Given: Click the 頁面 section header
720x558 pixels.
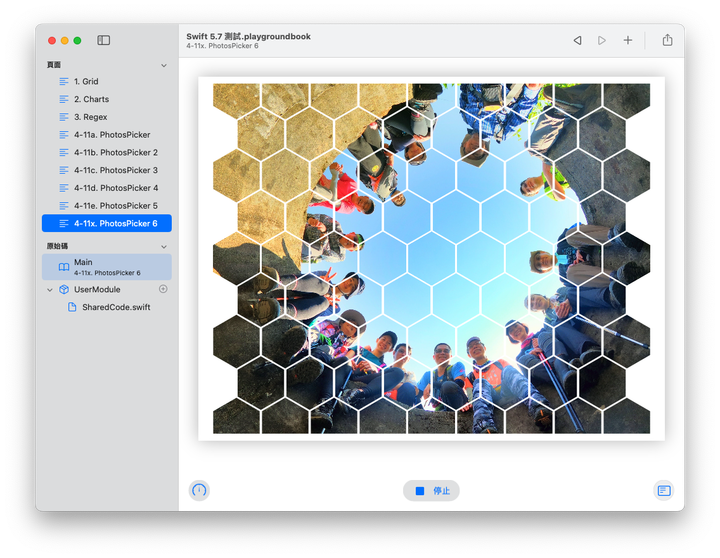Looking at the screenshot, I should pos(54,65).
